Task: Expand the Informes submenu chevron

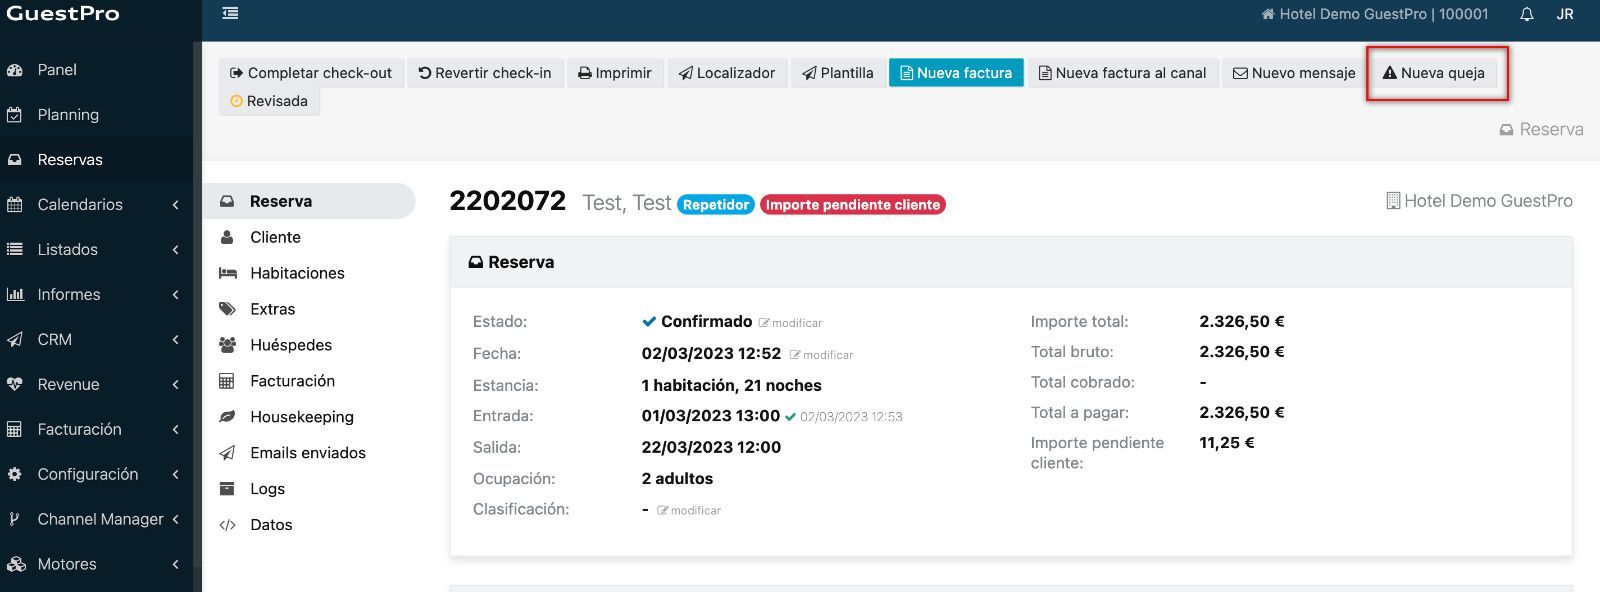Action: point(175,295)
